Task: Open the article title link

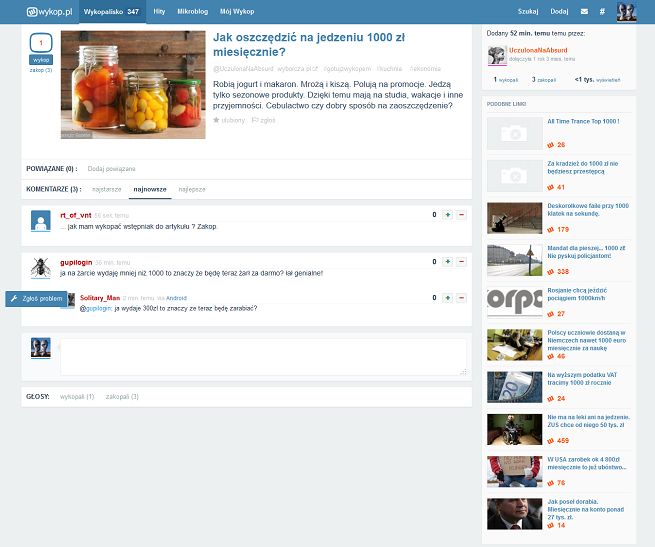Action: click(309, 44)
